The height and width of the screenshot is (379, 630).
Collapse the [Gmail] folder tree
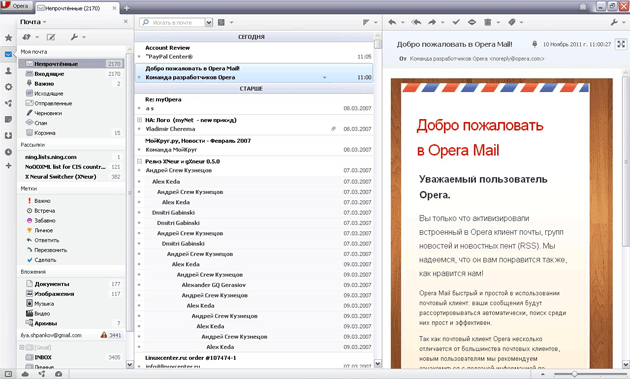coord(22,347)
